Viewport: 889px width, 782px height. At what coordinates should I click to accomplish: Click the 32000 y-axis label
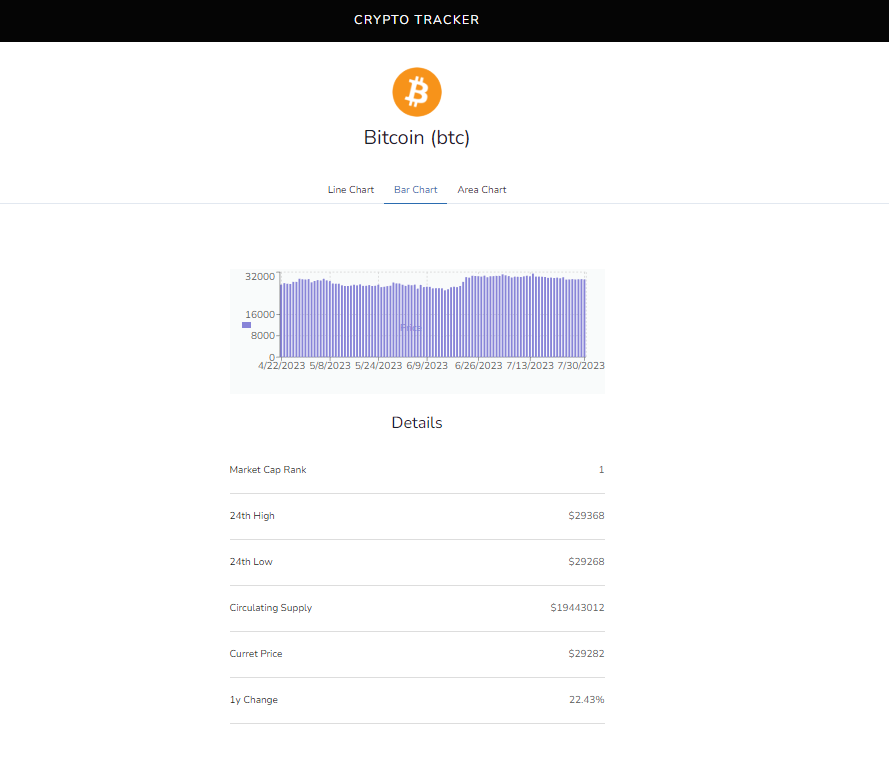click(260, 277)
